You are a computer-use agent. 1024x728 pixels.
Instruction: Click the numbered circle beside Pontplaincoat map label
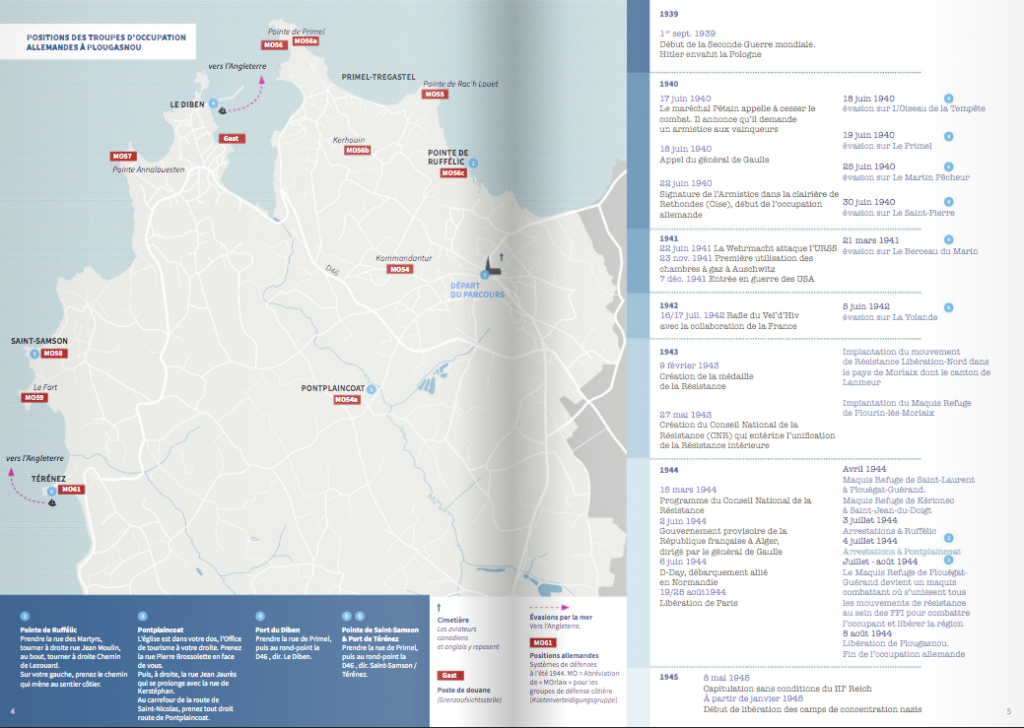(371, 389)
